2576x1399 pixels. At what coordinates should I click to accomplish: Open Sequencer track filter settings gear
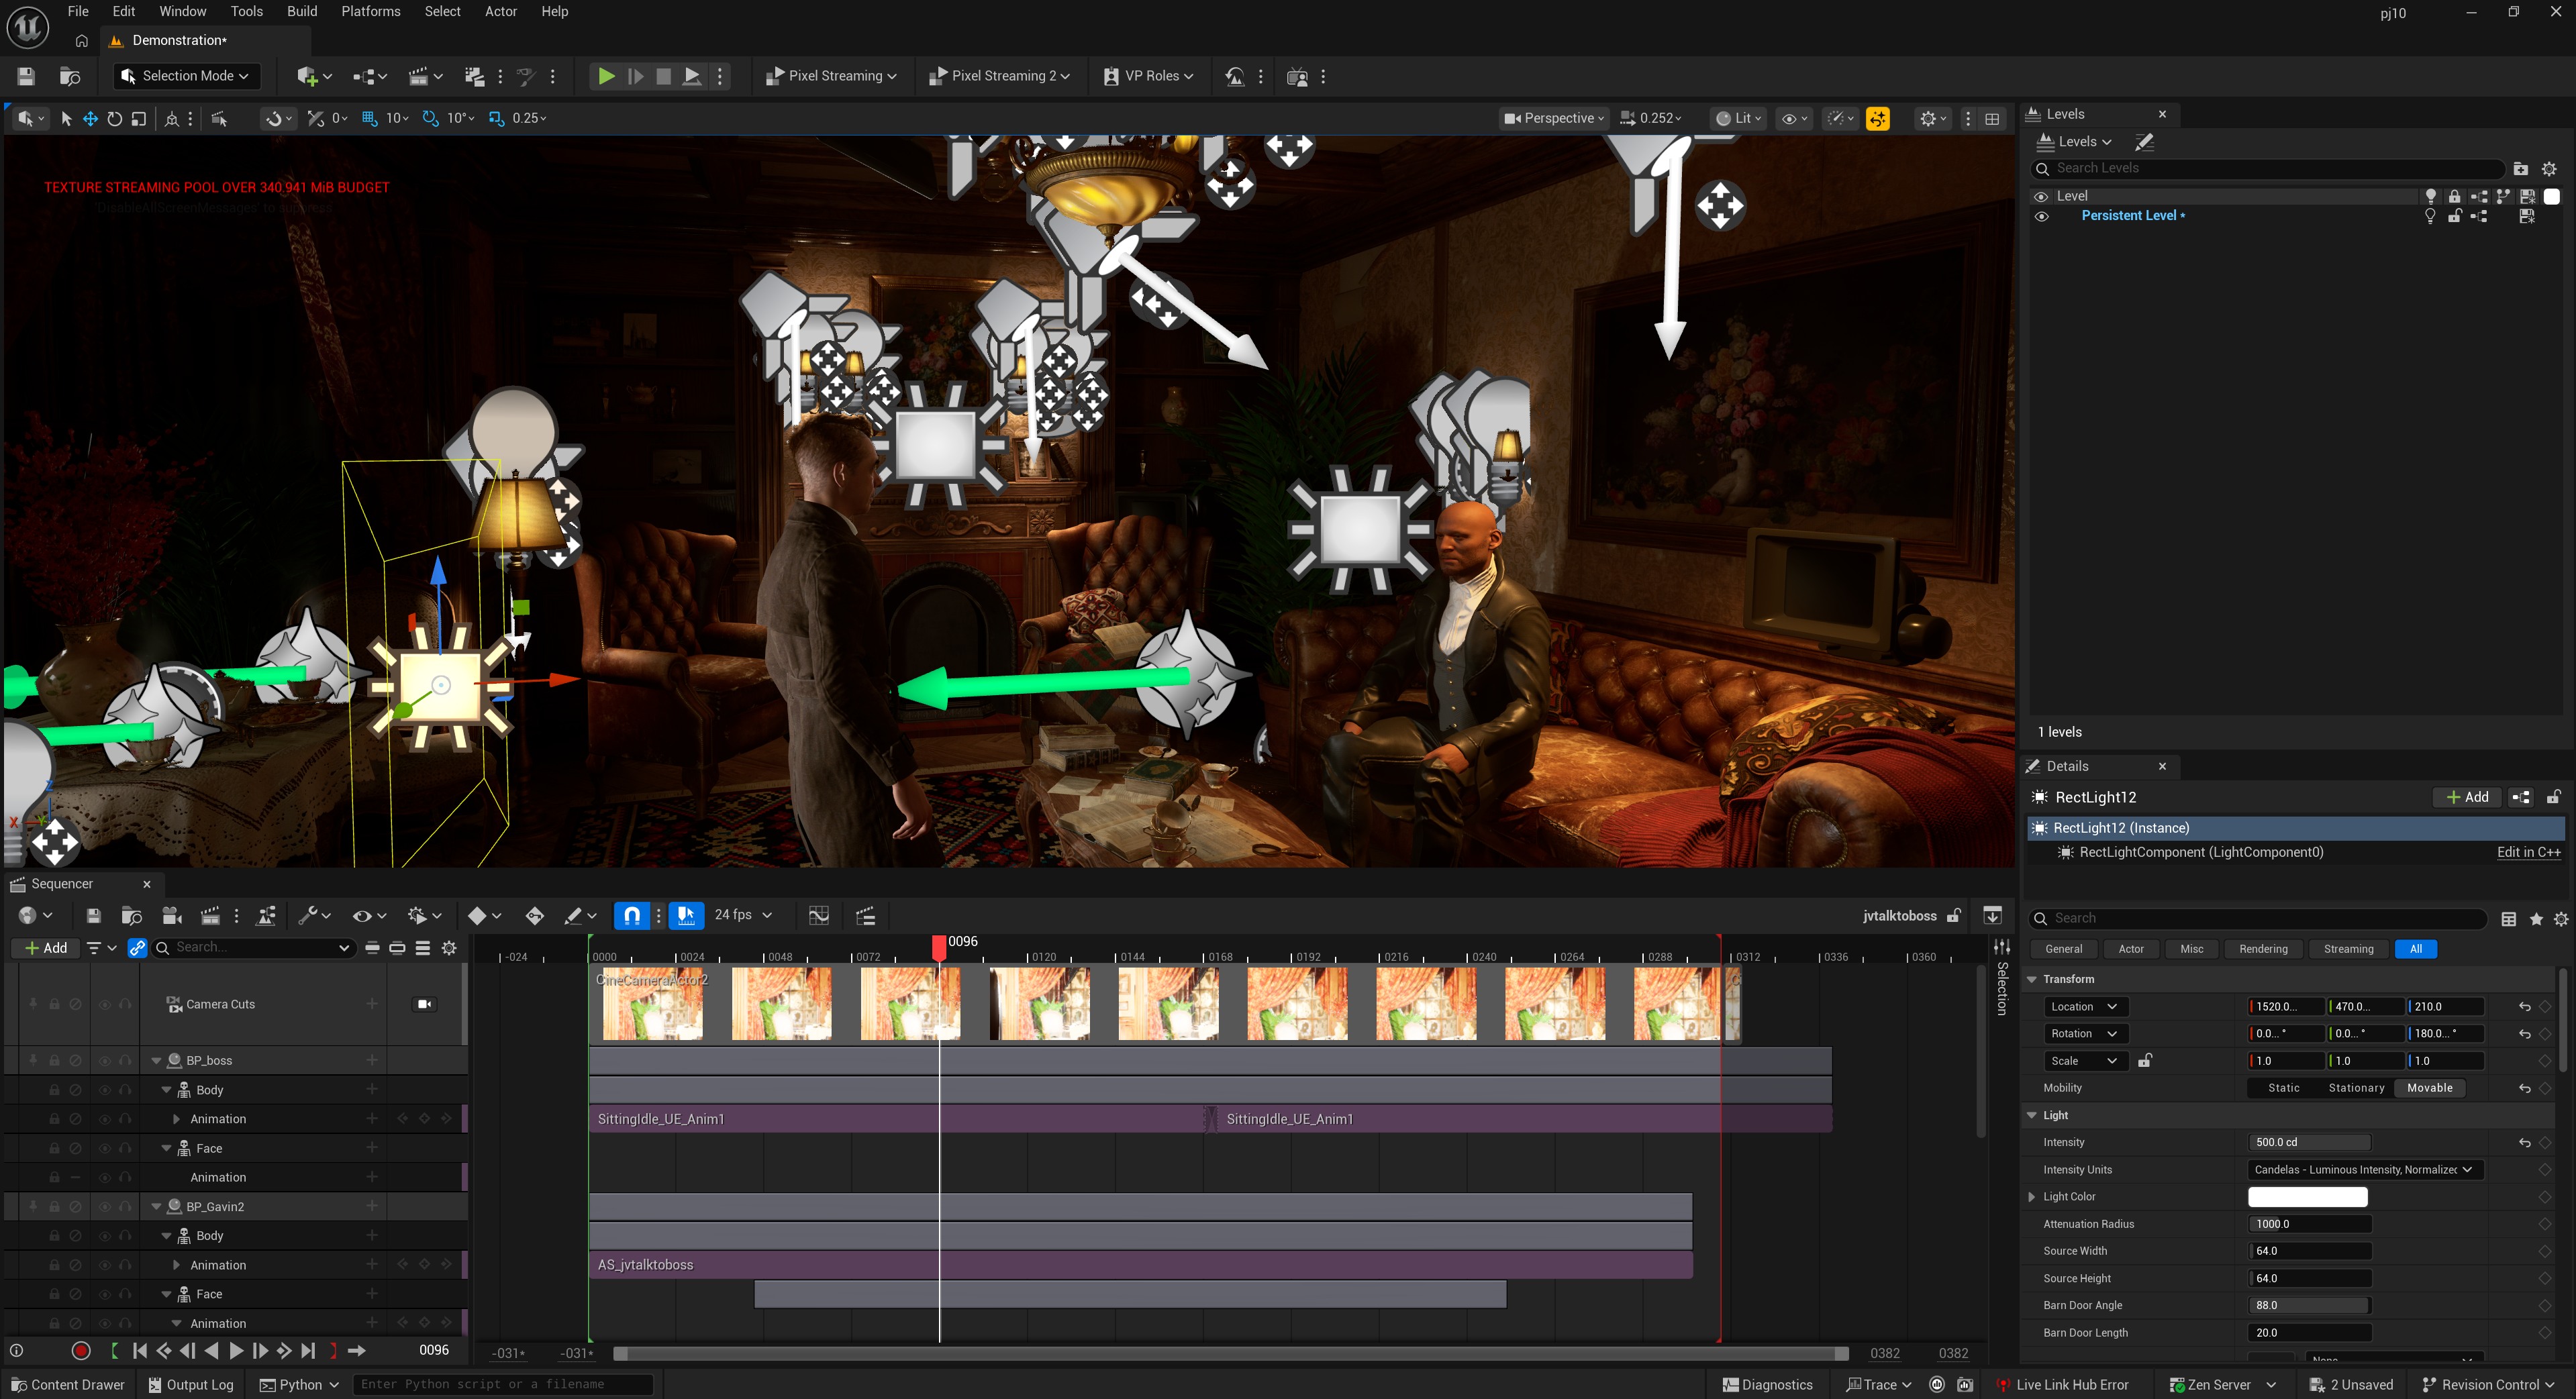pyautogui.click(x=450, y=947)
